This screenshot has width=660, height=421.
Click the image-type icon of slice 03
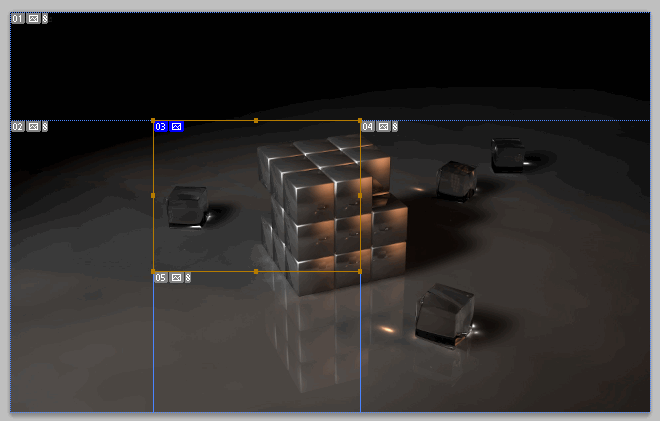point(176,127)
